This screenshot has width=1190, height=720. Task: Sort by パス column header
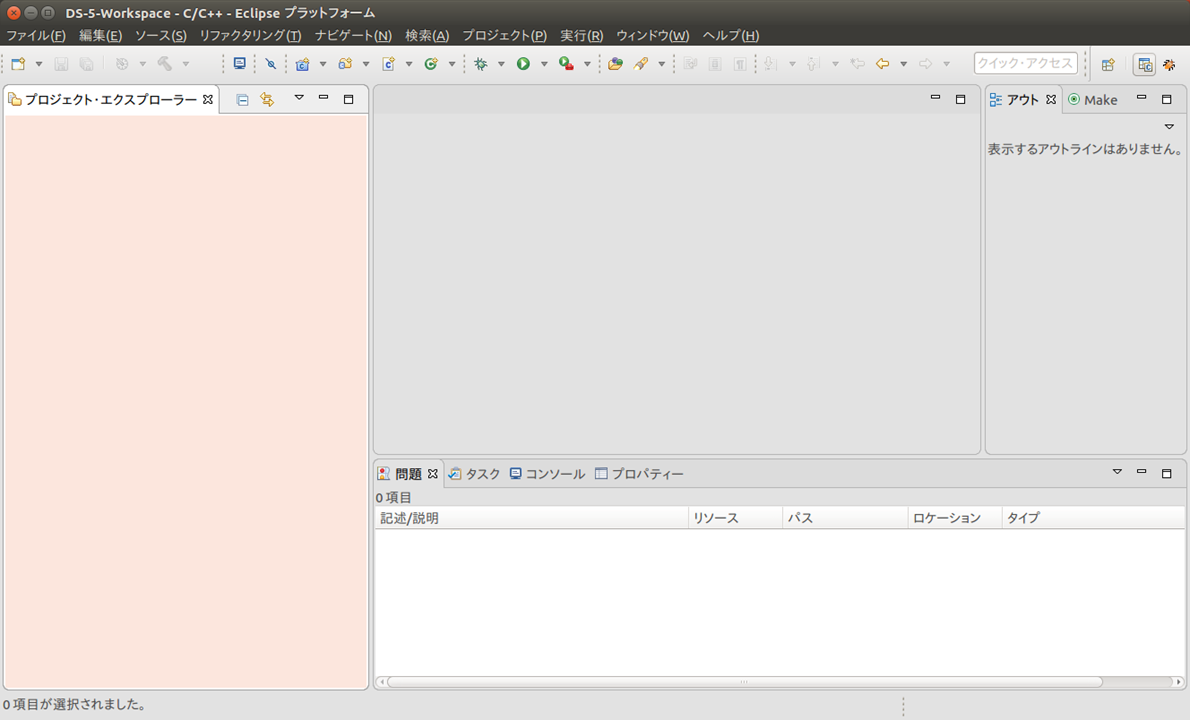pyautogui.click(x=845, y=518)
